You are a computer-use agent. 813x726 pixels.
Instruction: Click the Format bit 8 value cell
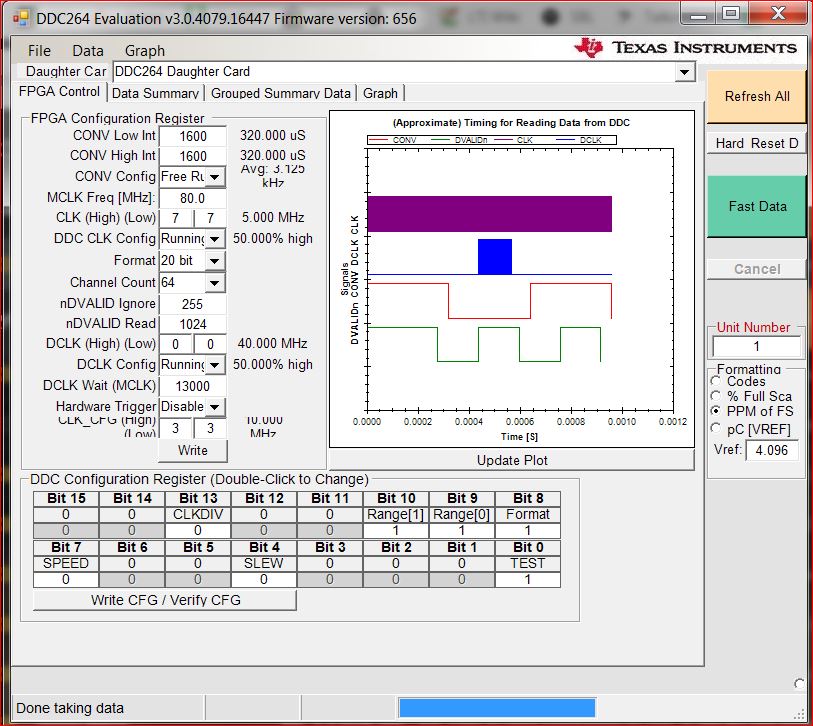click(x=528, y=530)
